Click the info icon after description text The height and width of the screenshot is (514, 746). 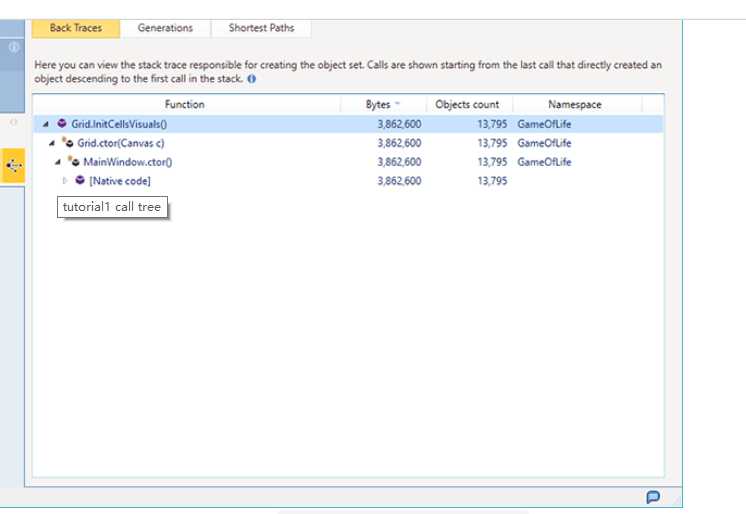252,79
